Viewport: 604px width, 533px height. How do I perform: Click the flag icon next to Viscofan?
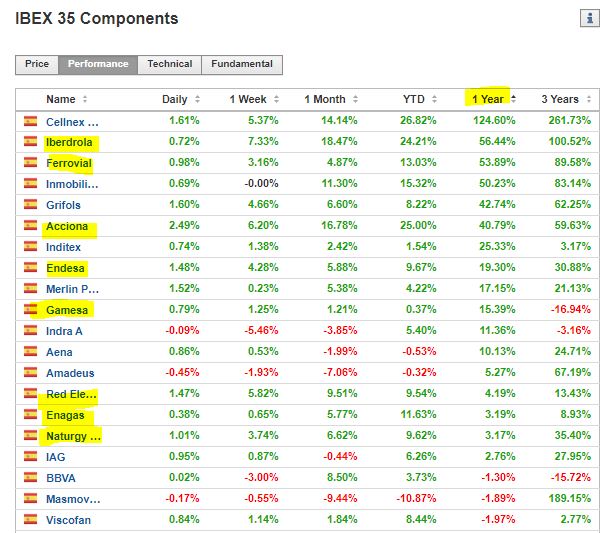pos(30,519)
